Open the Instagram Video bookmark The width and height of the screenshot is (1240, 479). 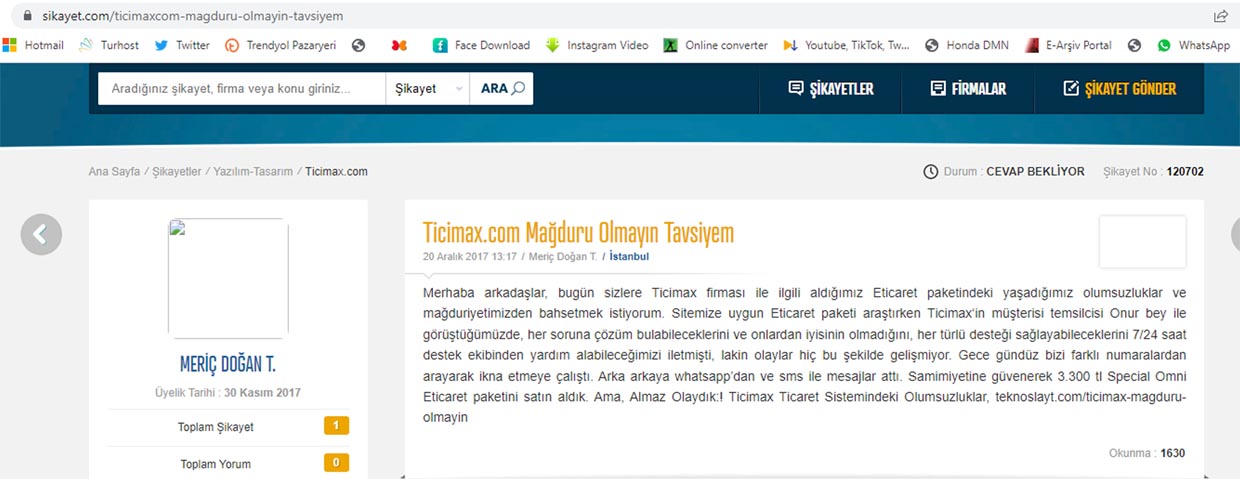point(597,45)
